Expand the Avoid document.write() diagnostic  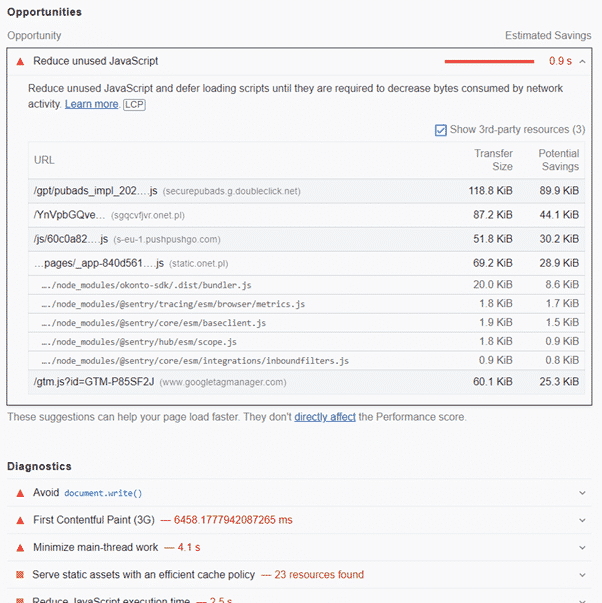pos(582,493)
